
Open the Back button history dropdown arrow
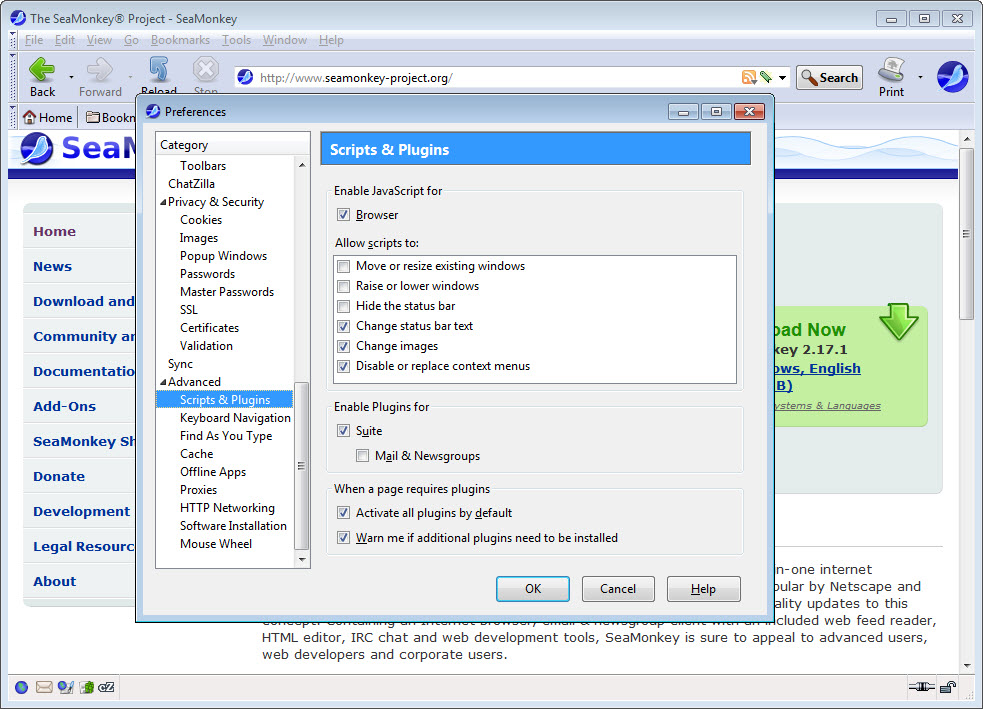click(x=71, y=77)
